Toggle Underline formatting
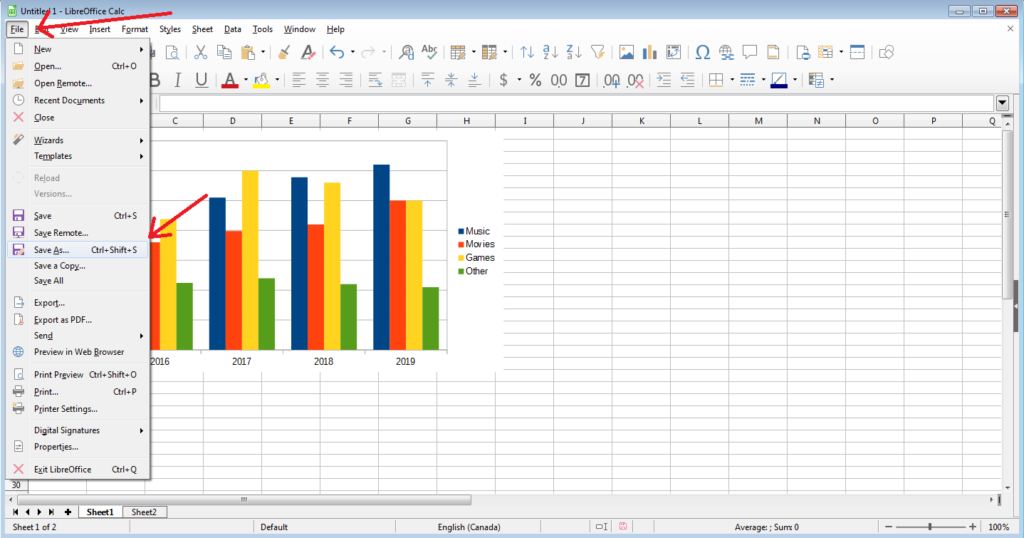1024x538 pixels. [201, 80]
